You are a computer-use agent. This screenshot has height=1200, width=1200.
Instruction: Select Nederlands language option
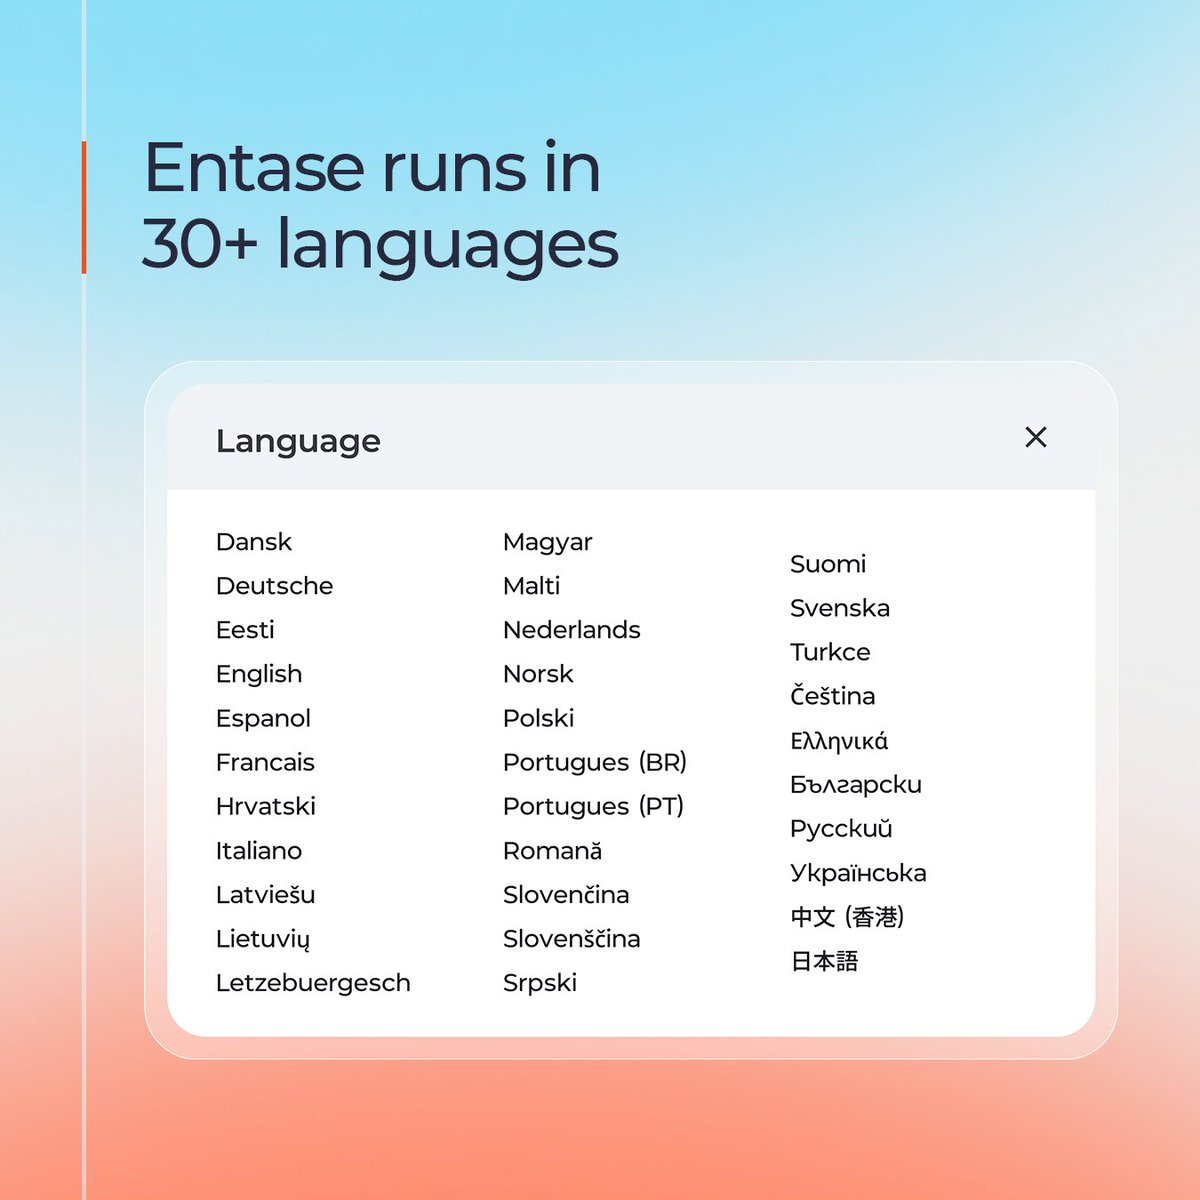point(572,630)
